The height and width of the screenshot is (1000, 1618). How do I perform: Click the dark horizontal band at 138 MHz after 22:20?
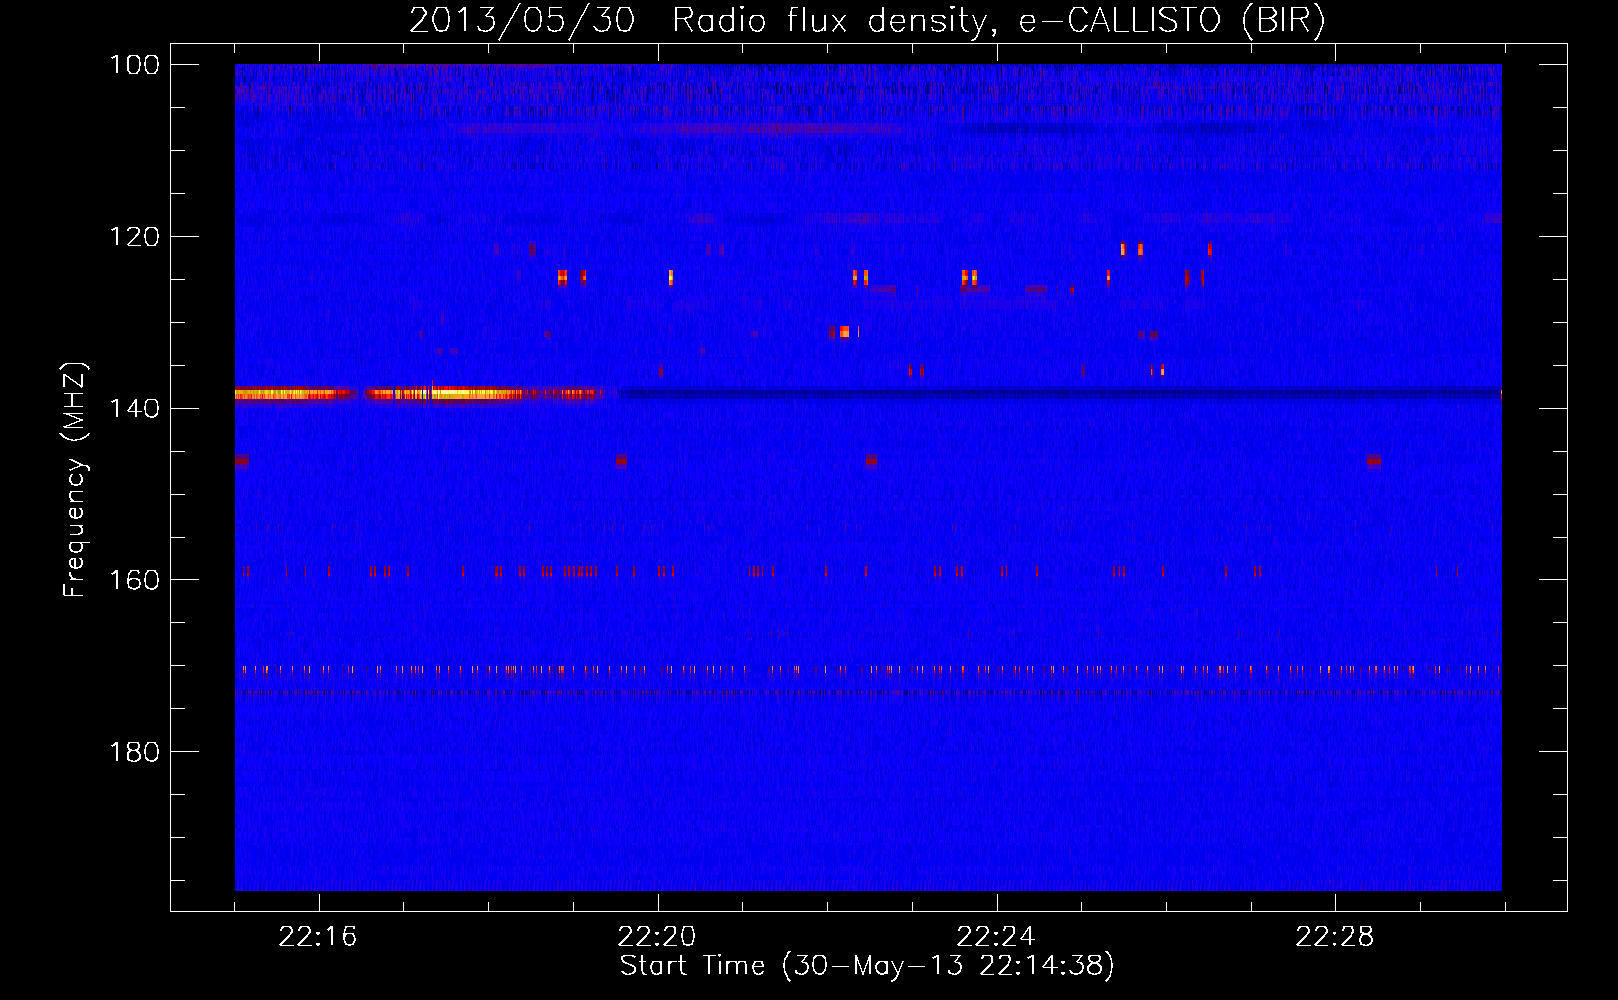1060,393
